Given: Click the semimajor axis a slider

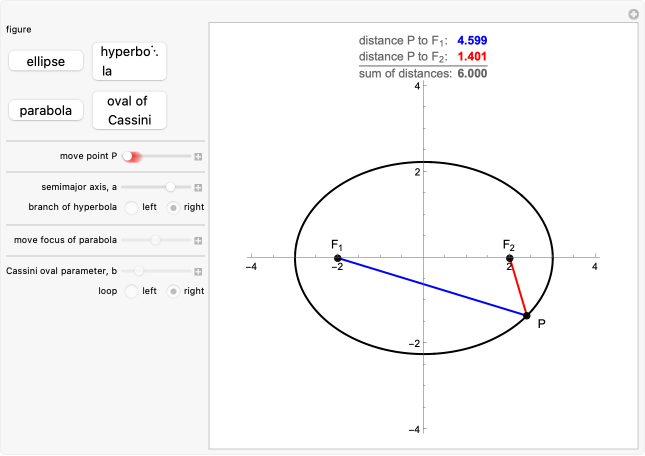Looking at the screenshot, I should point(156,187).
